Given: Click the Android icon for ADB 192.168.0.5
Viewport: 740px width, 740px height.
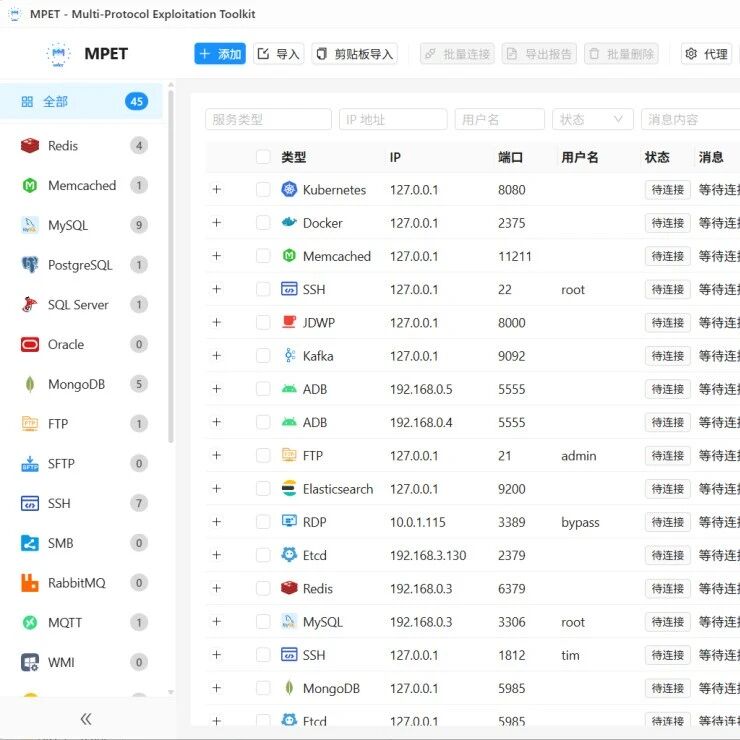Looking at the screenshot, I should [x=289, y=389].
